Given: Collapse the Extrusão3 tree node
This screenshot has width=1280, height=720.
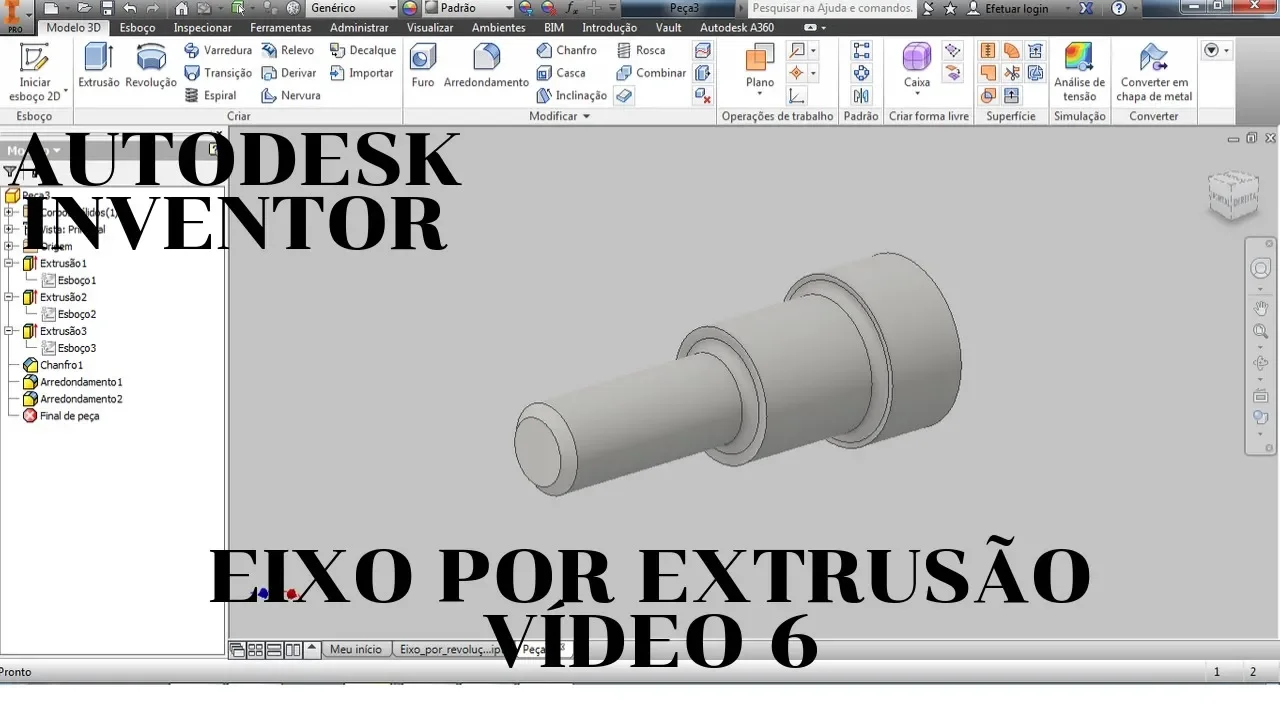Looking at the screenshot, I should click(10, 331).
